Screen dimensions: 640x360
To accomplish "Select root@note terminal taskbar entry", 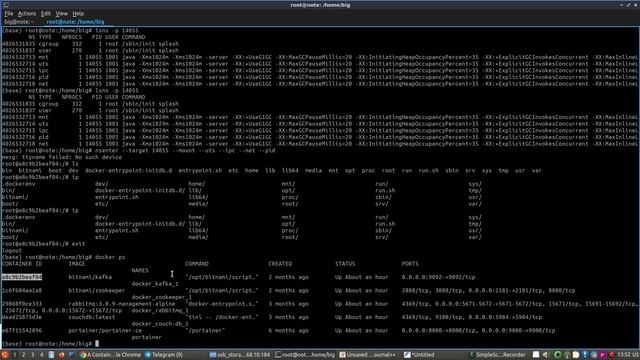I will coord(304,355).
